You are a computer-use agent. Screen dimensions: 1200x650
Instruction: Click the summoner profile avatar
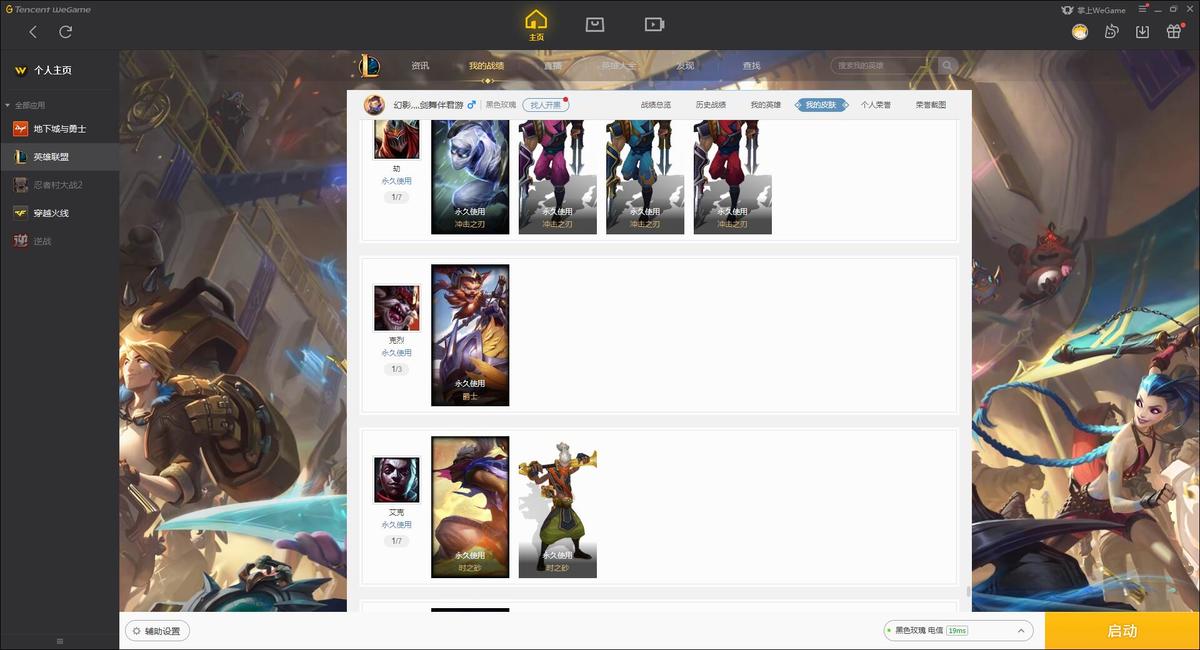coord(374,105)
